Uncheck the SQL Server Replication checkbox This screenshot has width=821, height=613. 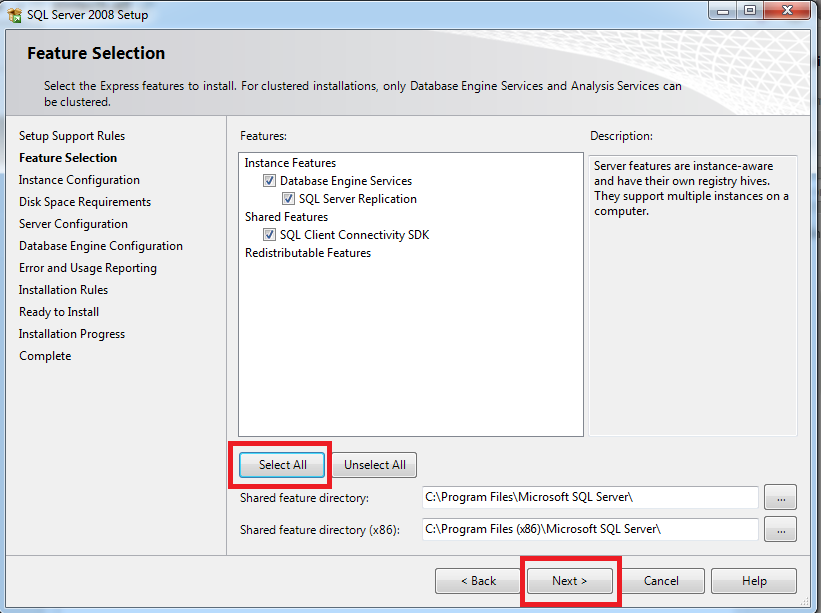(288, 199)
